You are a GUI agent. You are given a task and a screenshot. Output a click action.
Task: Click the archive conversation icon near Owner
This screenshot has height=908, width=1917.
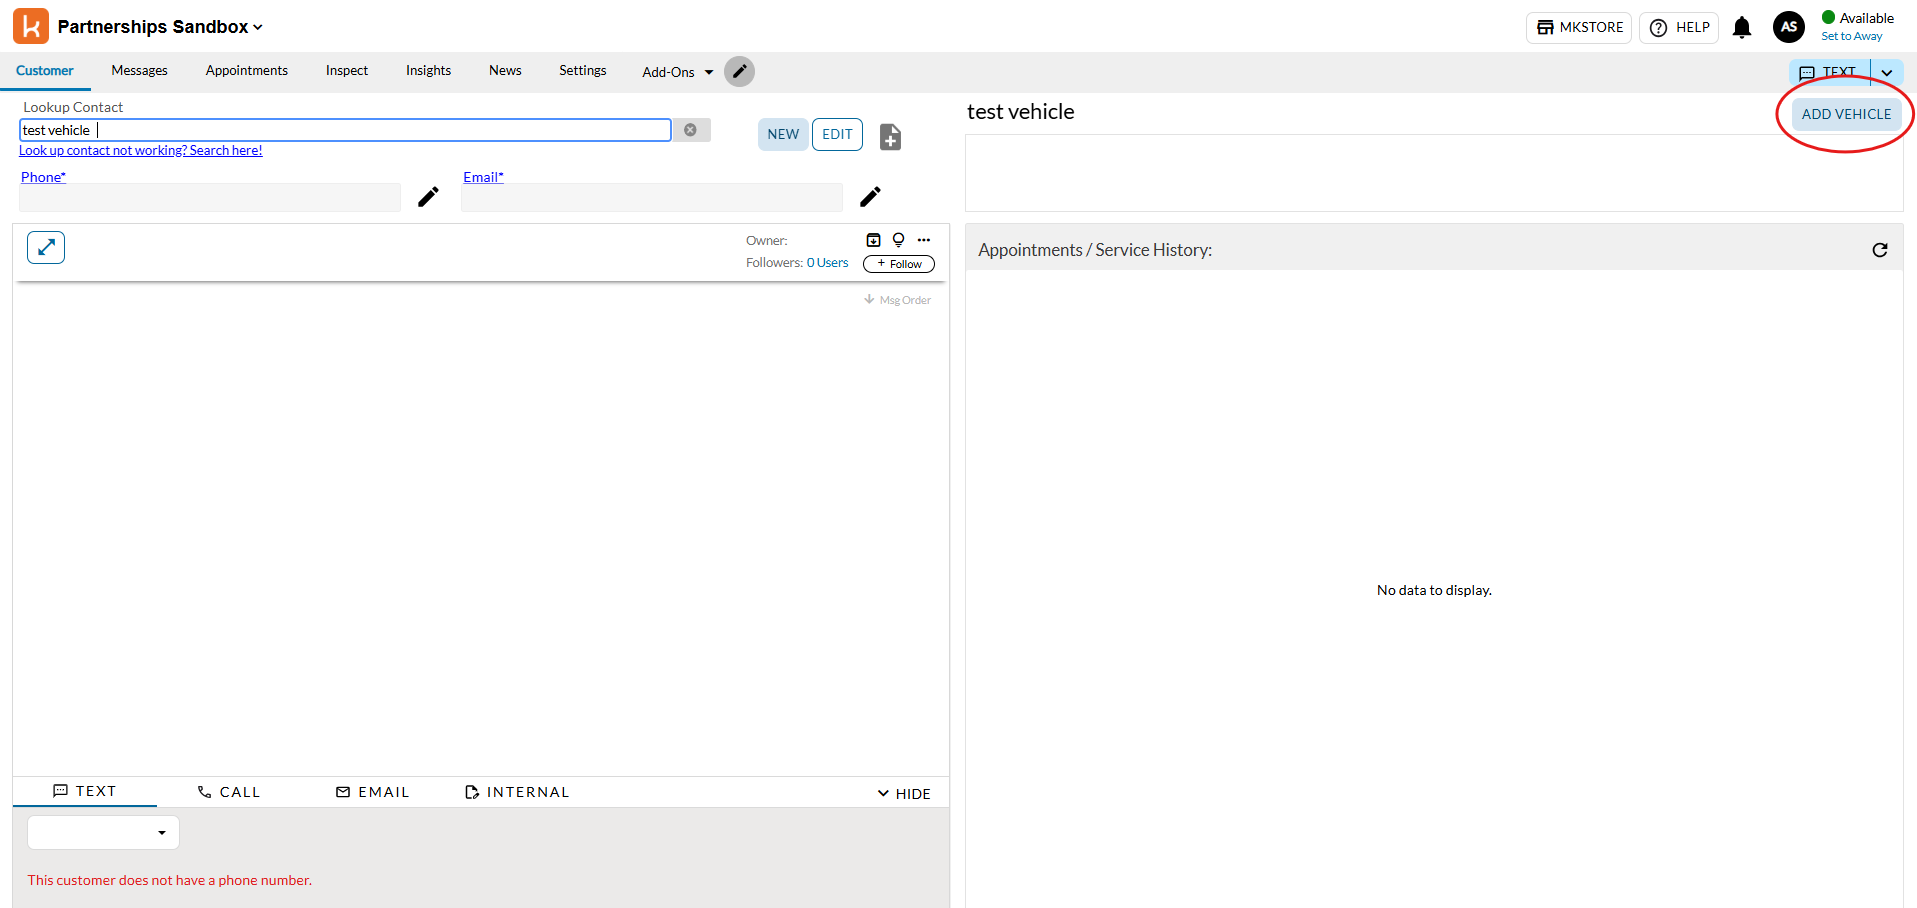click(x=873, y=240)
